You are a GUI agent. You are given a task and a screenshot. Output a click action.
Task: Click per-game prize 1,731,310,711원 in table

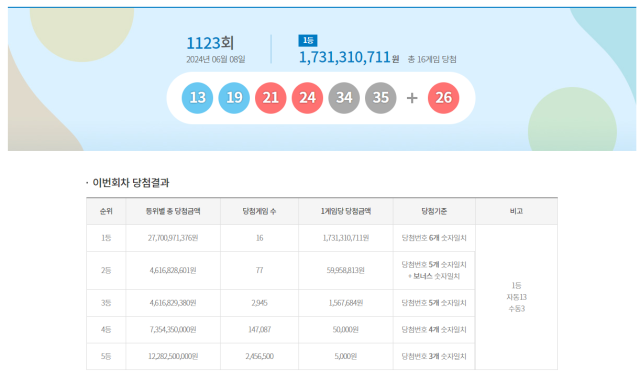point(346,238)
